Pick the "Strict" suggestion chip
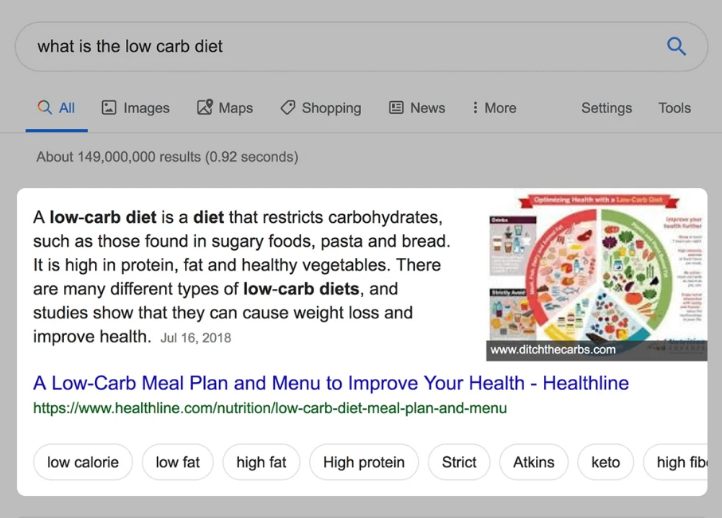This screenshot has width=722, height=518. (459, 462)
